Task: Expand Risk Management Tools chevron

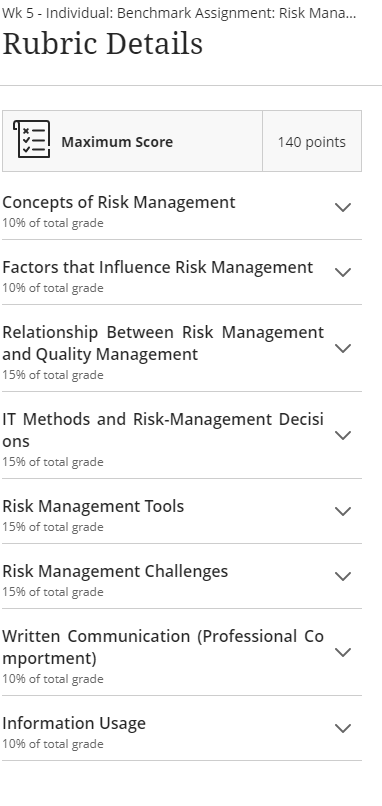Action: click(x=343, y=511)
